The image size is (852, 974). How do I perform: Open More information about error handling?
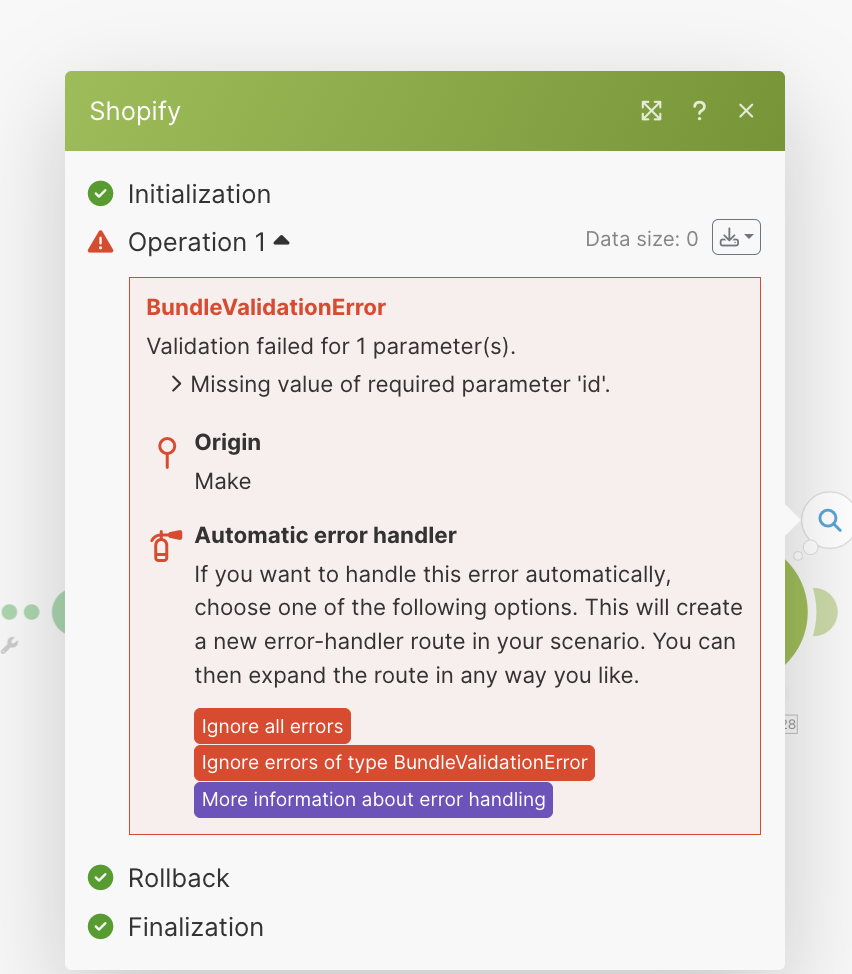pyautogui.click(x=373, y=799)
